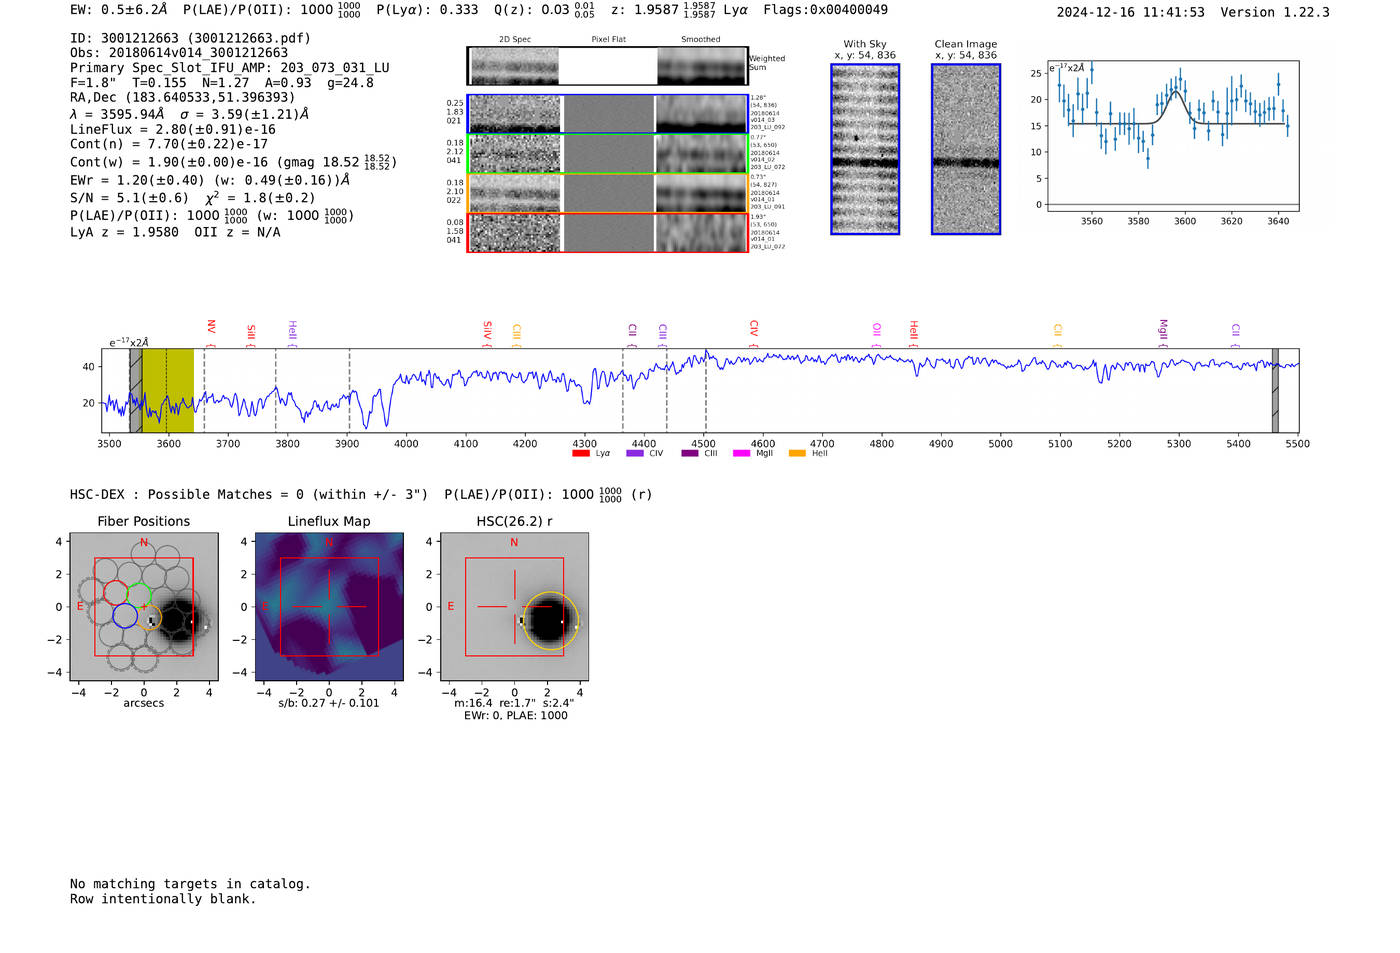Click the red fiber circle in Fiber Positions
Screen dimensions: 1400x953
point(116,592)
